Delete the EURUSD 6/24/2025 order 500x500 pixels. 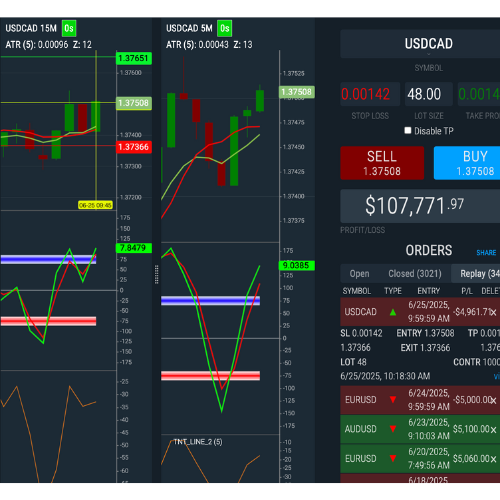[x=493, y=400]
